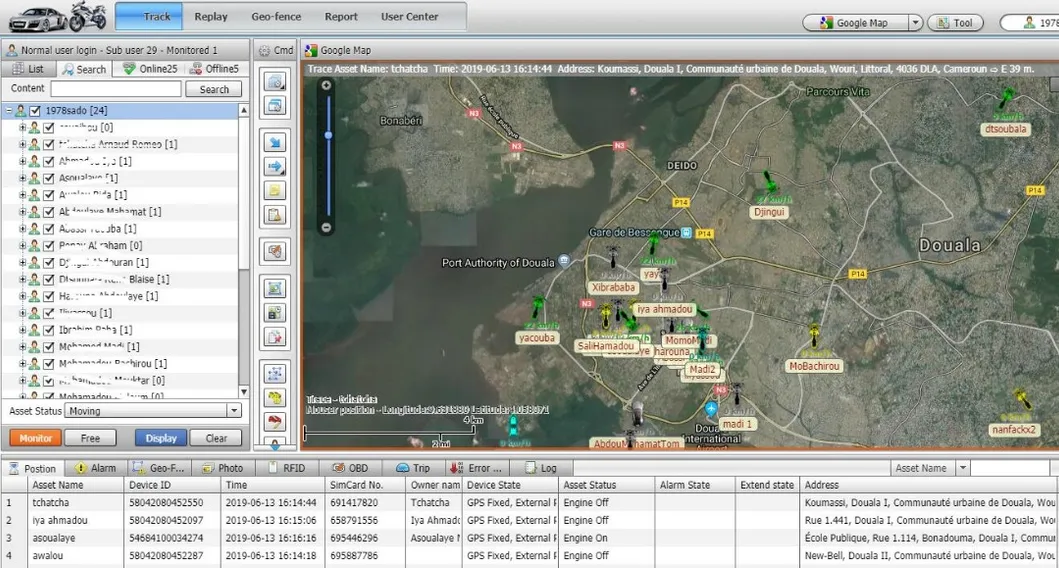
Task: Toggle checkbox for Mohamed Madi [1]
Action: pyautogui.click(x=49, y=346)
